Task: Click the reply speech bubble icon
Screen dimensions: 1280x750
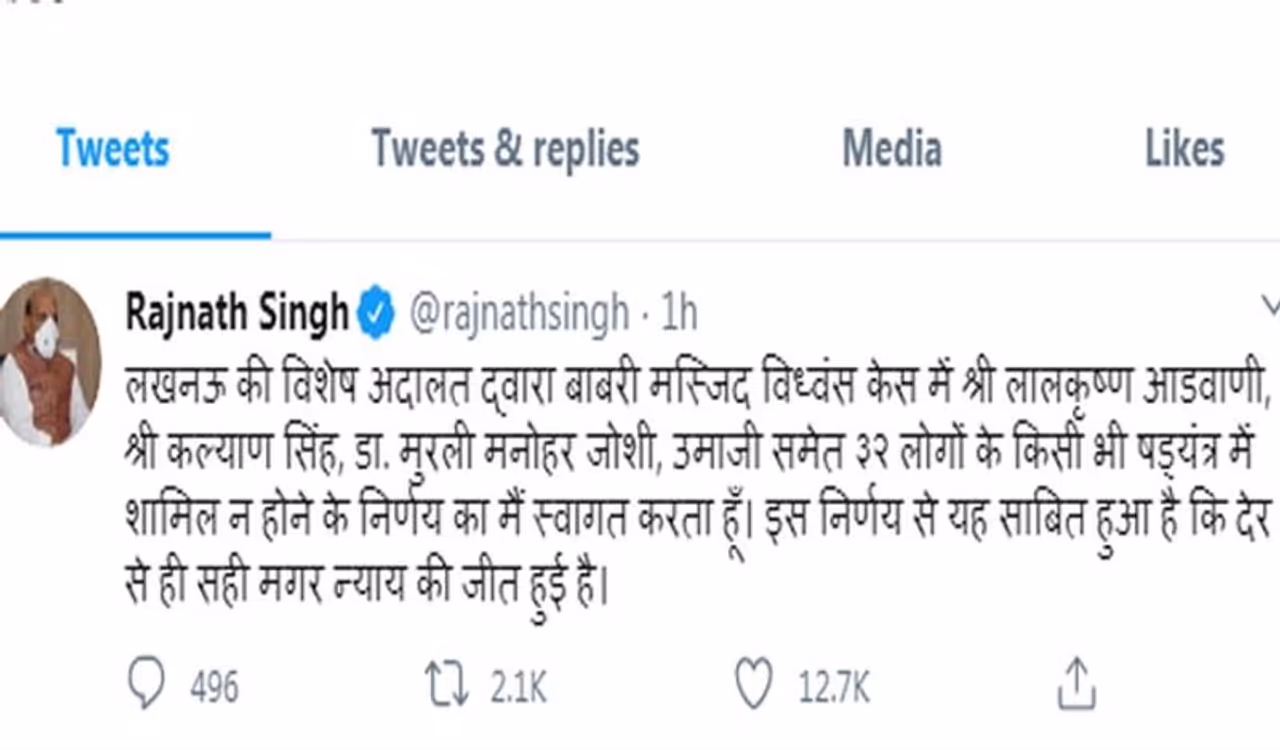Action: [146, 686]
